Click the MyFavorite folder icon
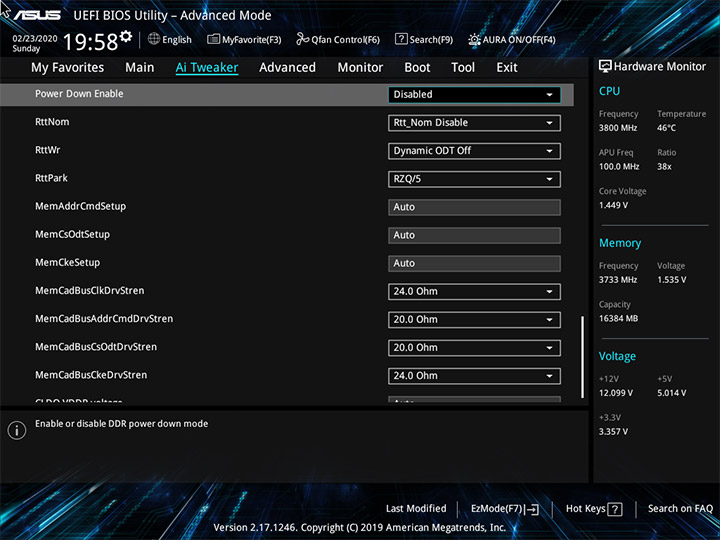Screen dimensions: 720x540 coord(213,39)
